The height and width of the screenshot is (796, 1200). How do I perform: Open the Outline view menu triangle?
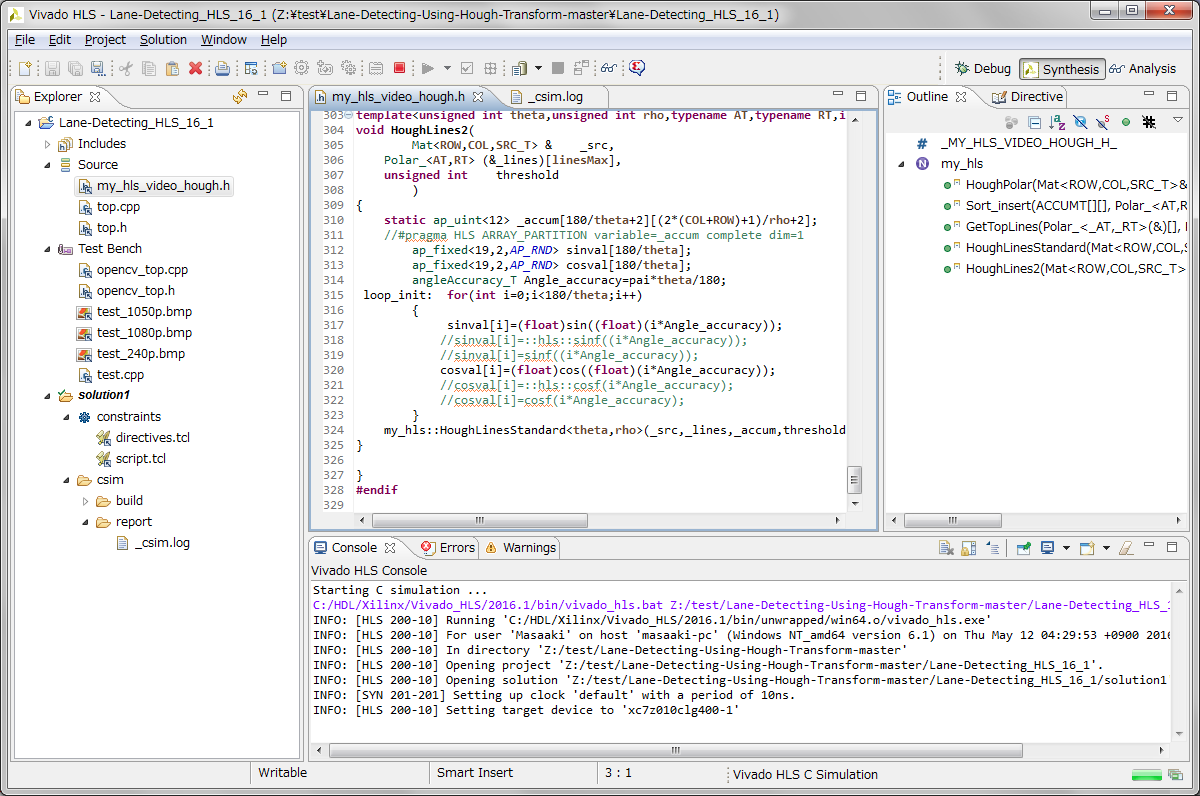1177,121
